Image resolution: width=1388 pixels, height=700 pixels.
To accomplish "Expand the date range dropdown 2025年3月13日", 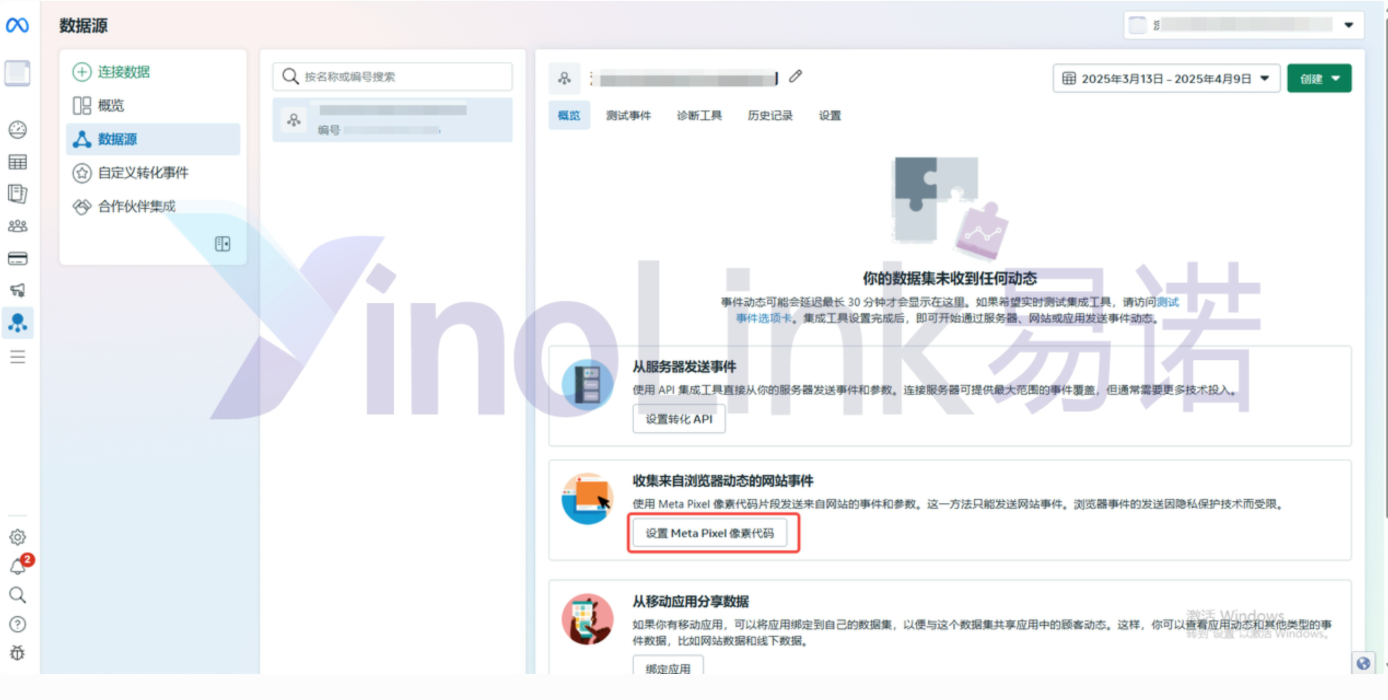I will click(1166, 78).
